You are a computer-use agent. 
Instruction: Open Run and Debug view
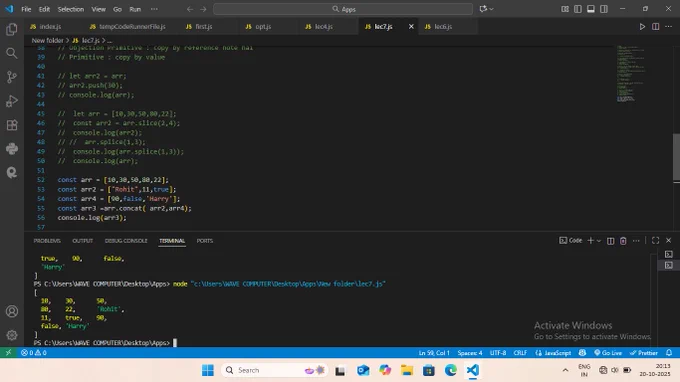[x=12, y=101]
